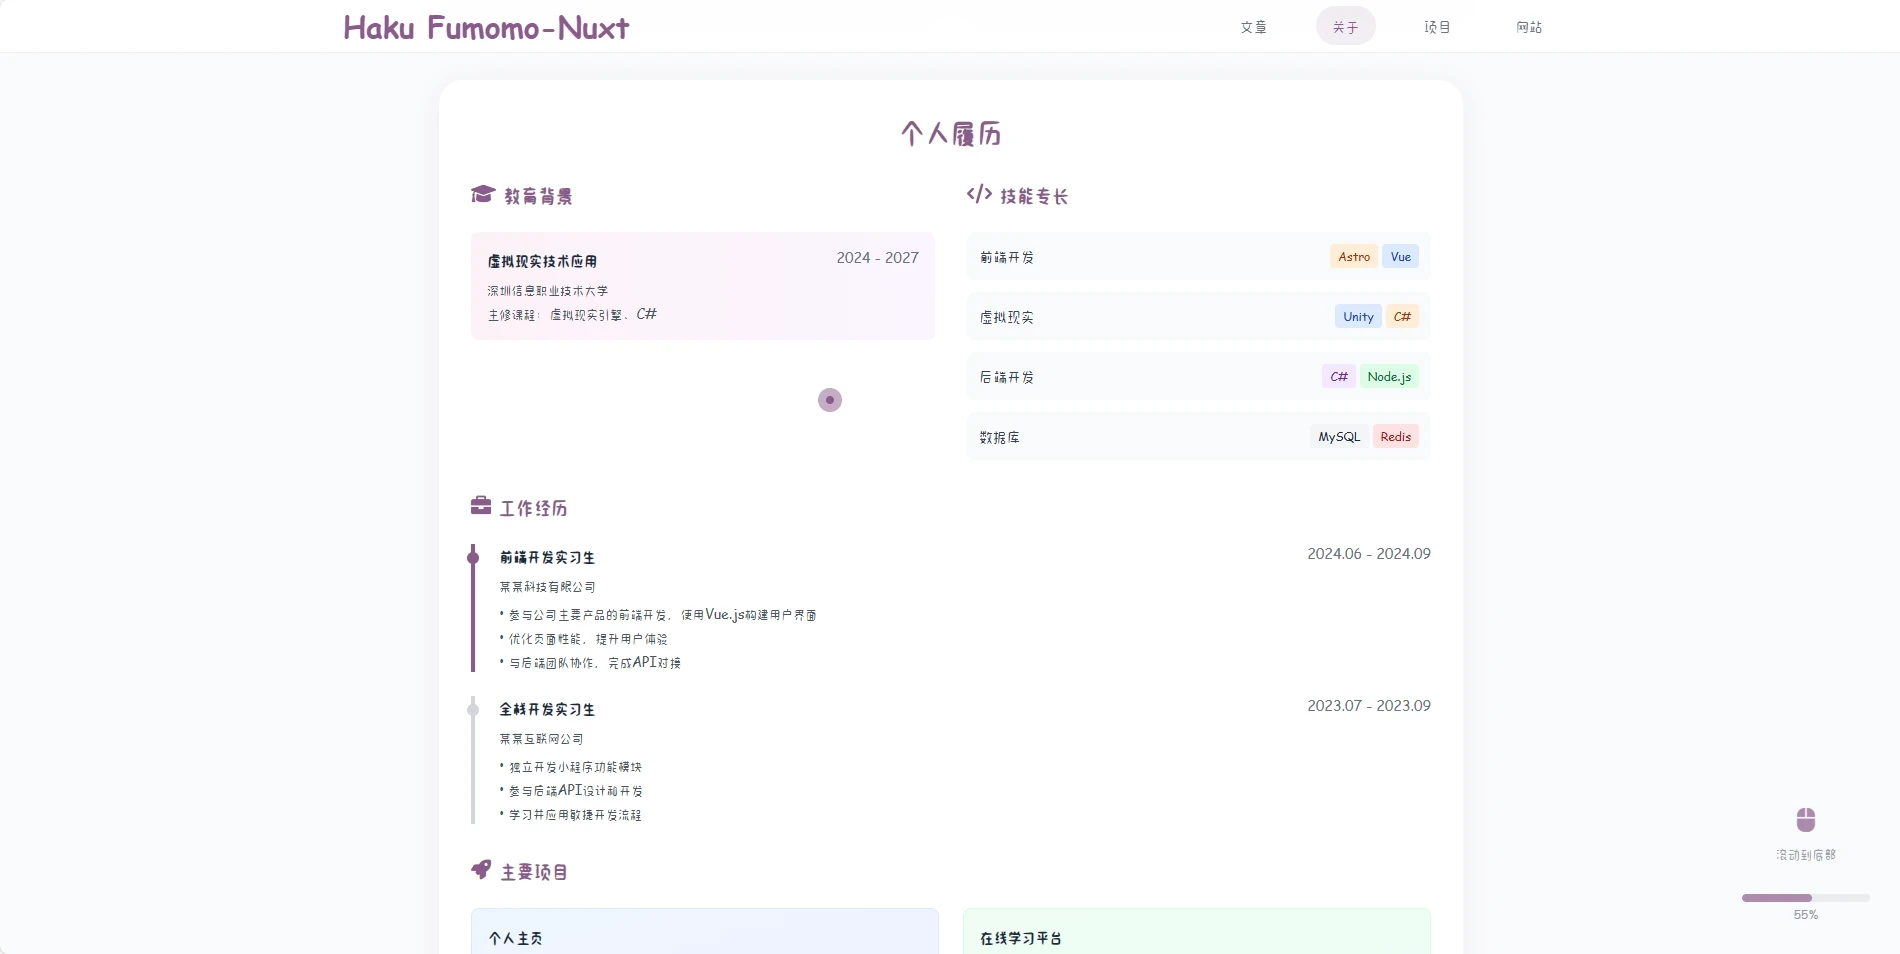Click the briefcase icon beside 工作经历
1900x954 pixels.
click(481, 506)
